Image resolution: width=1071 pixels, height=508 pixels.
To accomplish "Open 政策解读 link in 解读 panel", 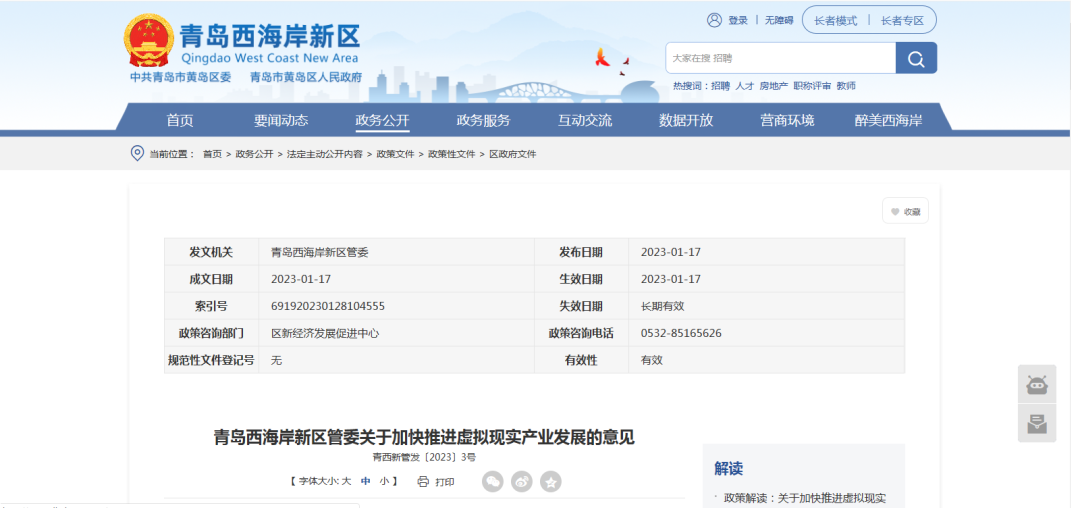I will pos(805,498).
